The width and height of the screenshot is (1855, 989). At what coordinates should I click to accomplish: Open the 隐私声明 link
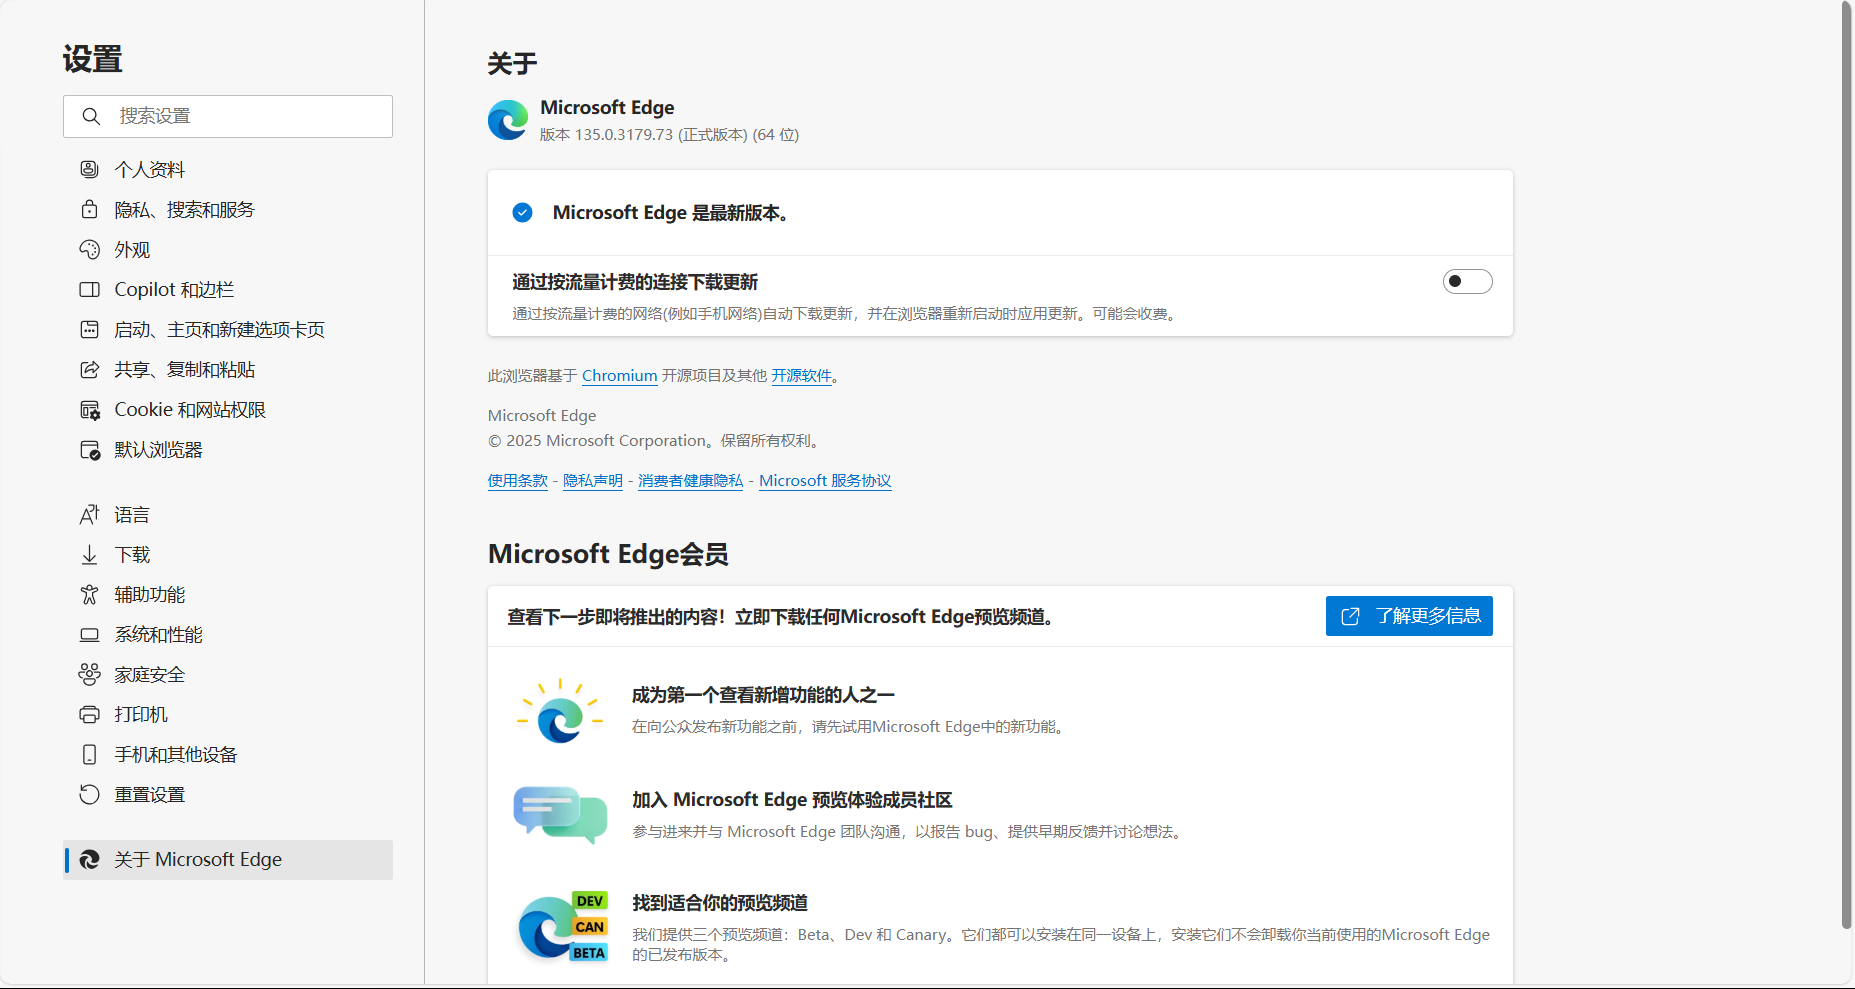pyautogui.click(x=593, y=481)
